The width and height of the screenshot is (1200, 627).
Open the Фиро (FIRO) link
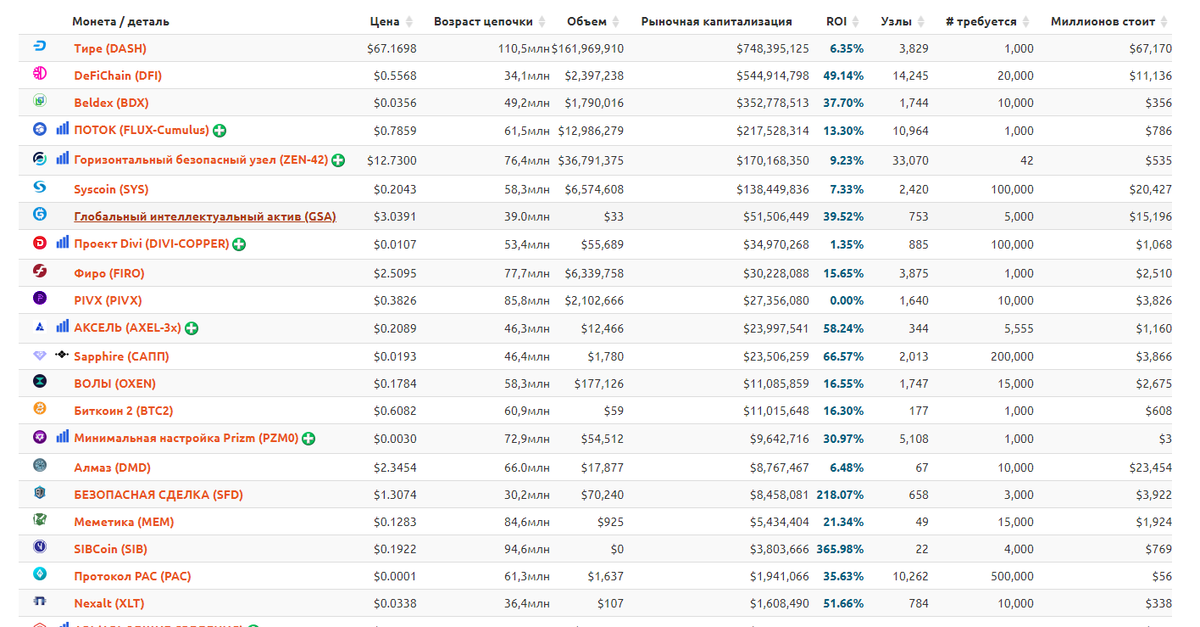pyautogui.click(x=109, y=273)
